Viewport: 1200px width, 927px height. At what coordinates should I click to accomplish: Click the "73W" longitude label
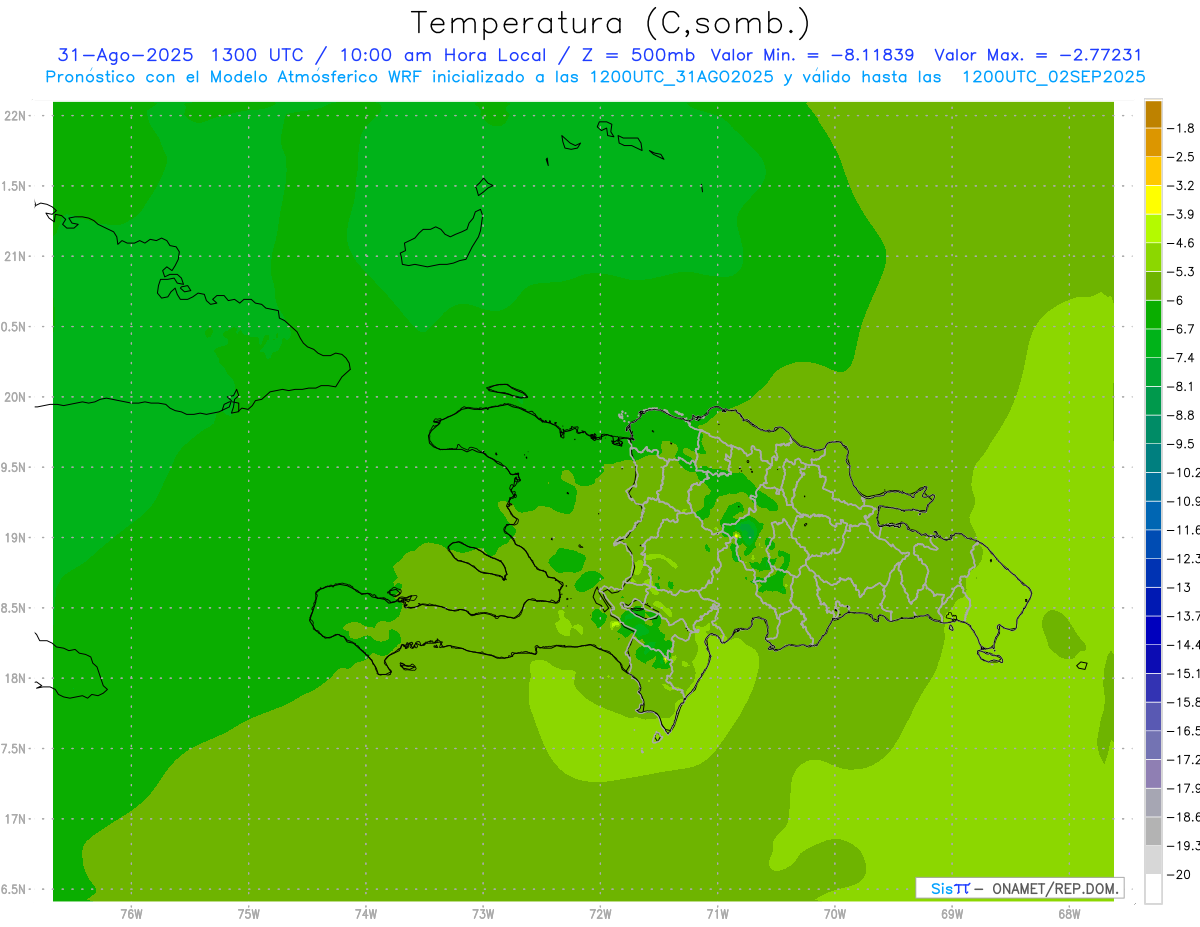point(483,914)
